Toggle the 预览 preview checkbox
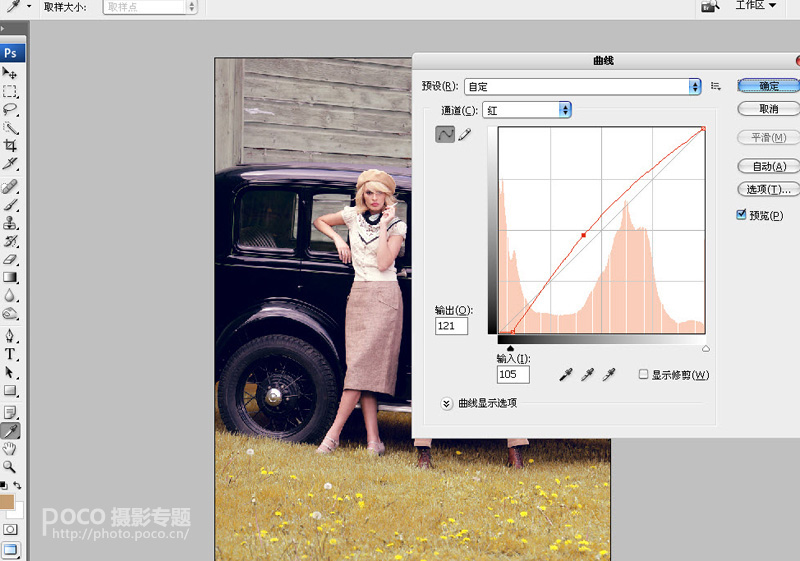 click(741, 215)
